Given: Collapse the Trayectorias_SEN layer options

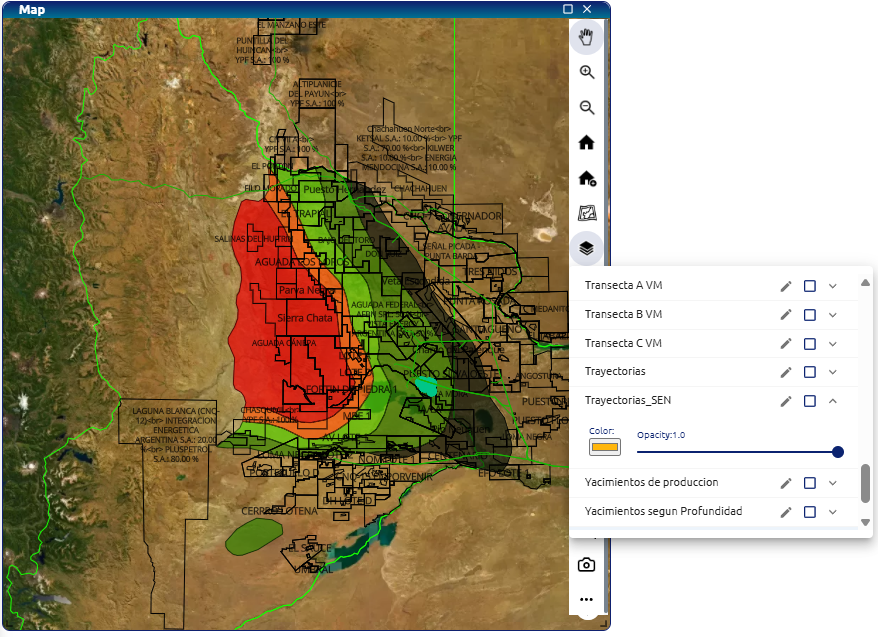Looking at the screenshot, I should [832, 401].
